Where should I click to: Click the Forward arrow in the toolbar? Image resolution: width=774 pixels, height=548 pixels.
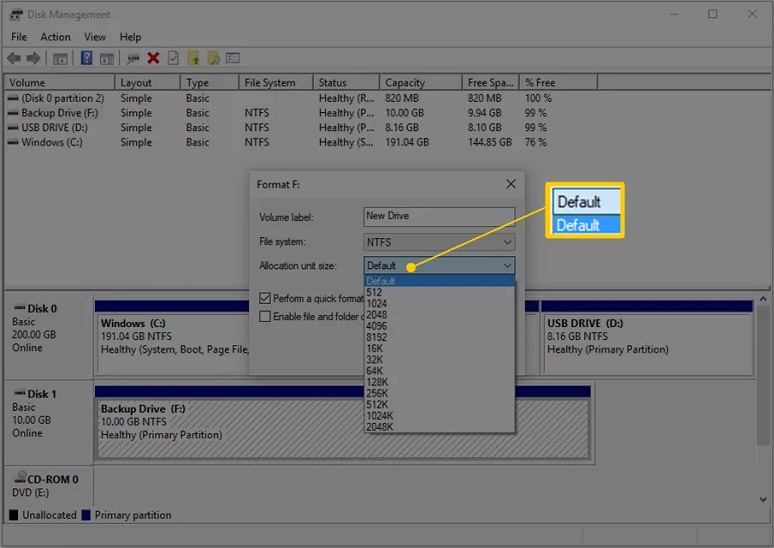point(33,59)
